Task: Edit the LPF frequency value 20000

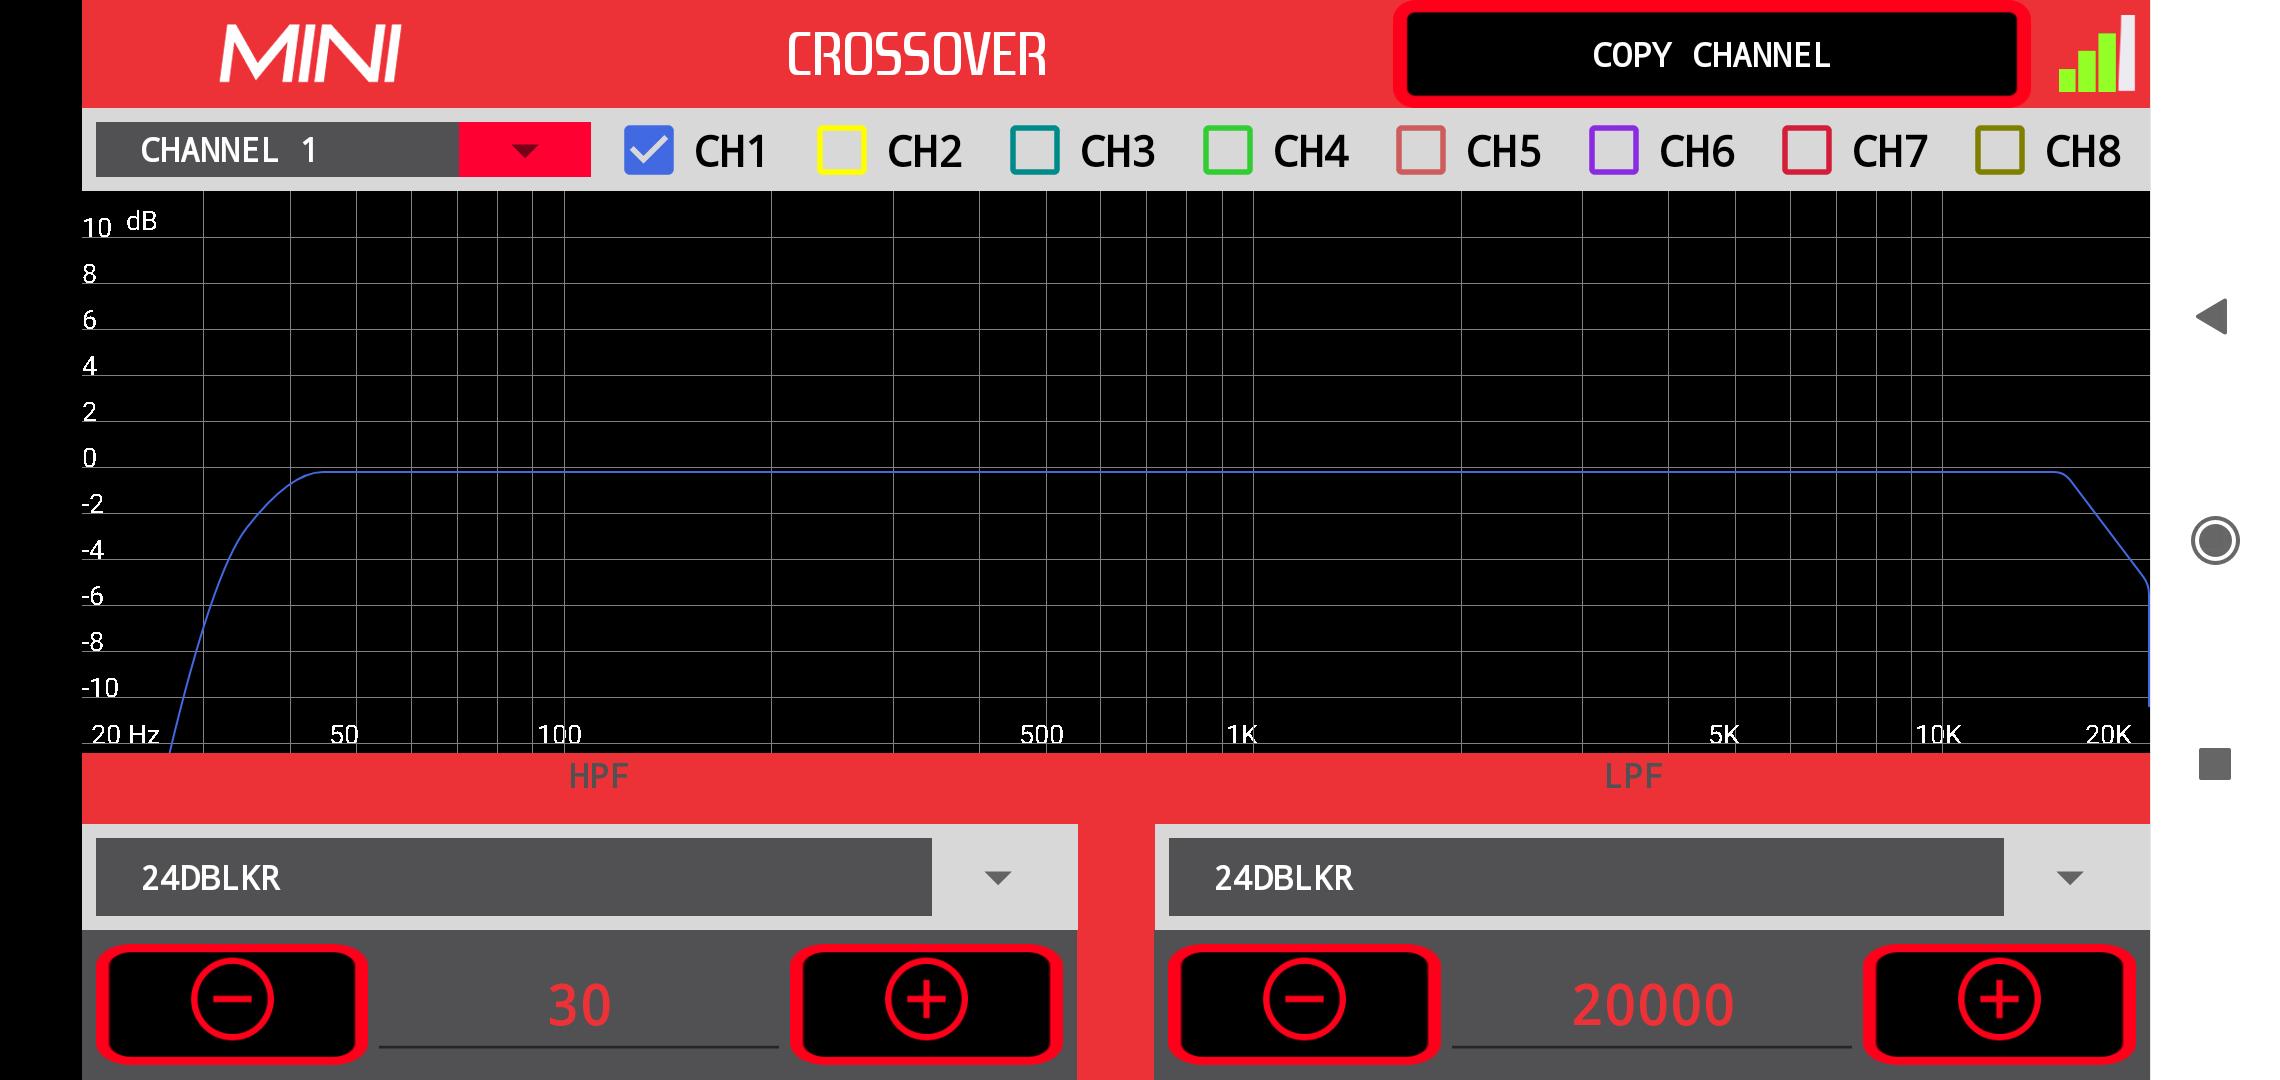Action: [x=1652, y=1005]
